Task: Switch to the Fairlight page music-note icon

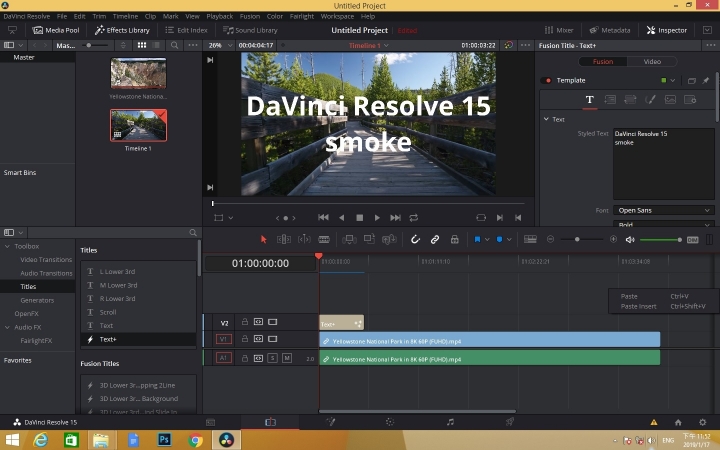Action: coord(450,422)
